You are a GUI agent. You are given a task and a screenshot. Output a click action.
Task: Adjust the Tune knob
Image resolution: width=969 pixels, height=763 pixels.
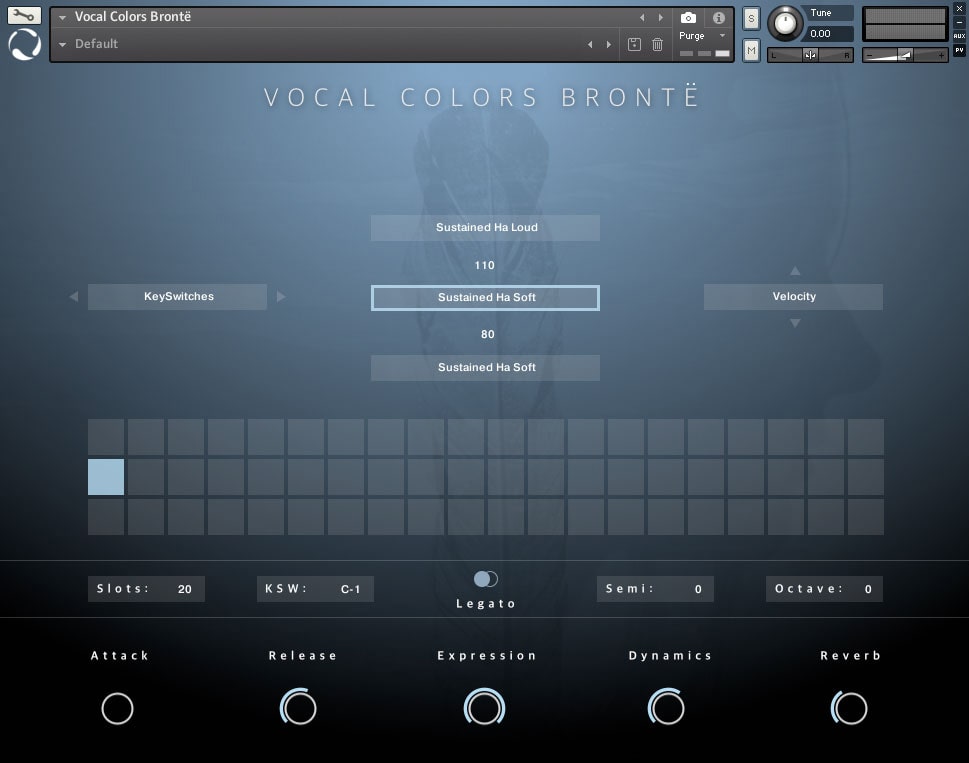(x=785, y=23)
